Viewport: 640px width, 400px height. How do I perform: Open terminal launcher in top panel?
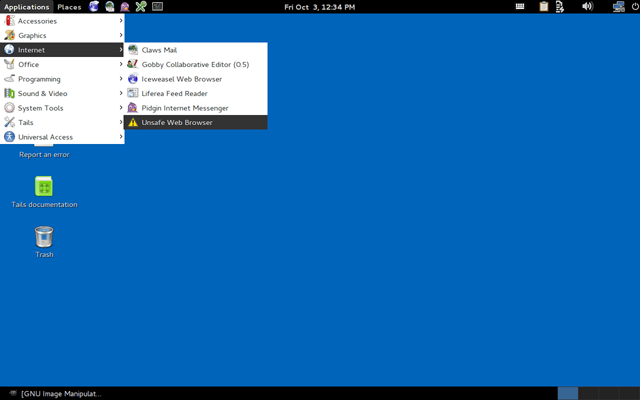point(157,7)
